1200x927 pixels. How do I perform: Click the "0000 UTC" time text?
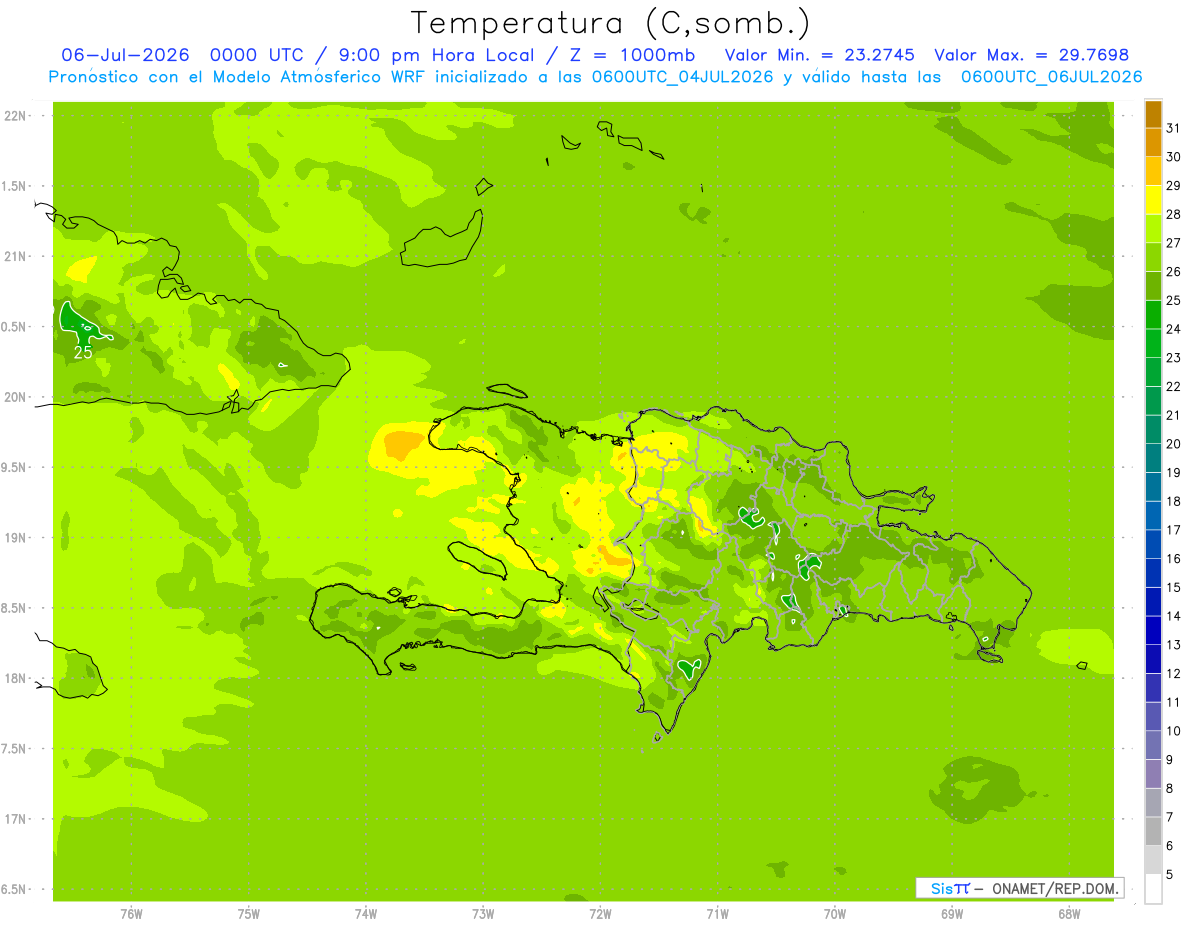point(258,55)
